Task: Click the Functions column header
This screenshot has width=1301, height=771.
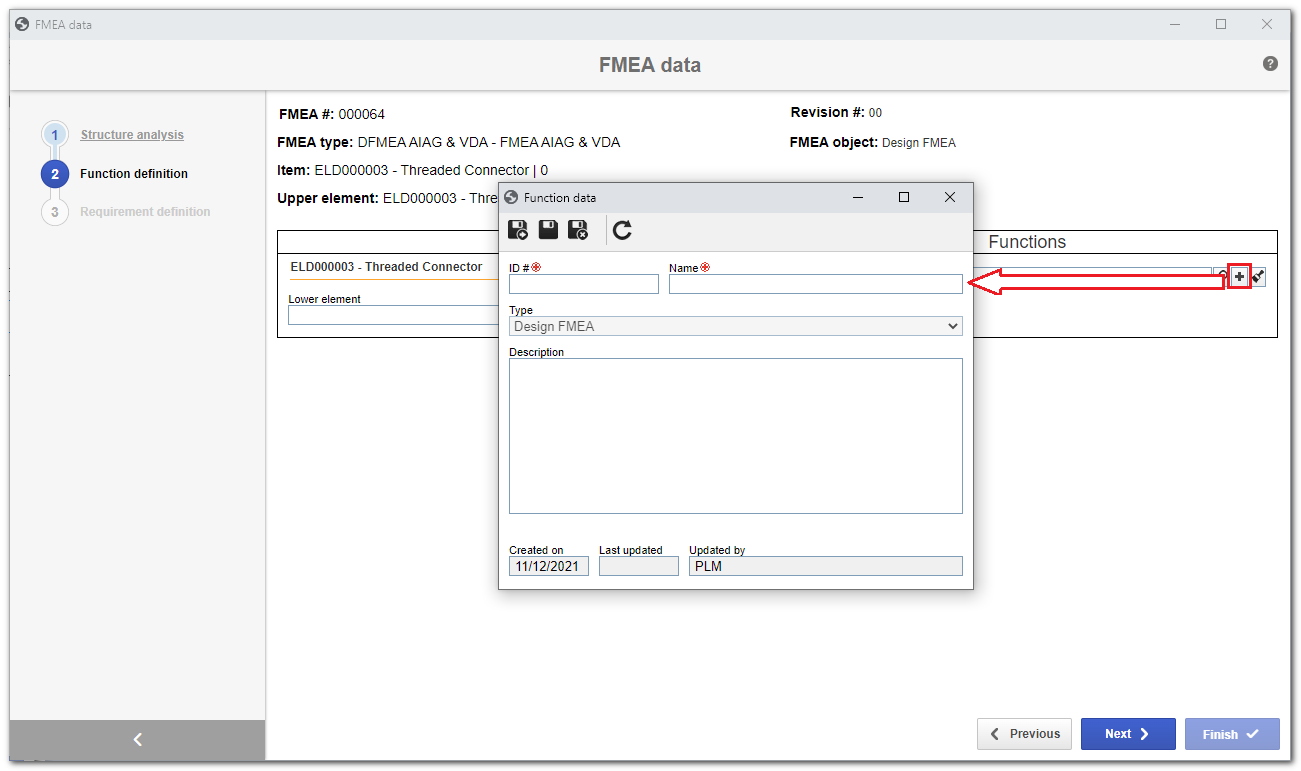Action: pos(1027,242)
